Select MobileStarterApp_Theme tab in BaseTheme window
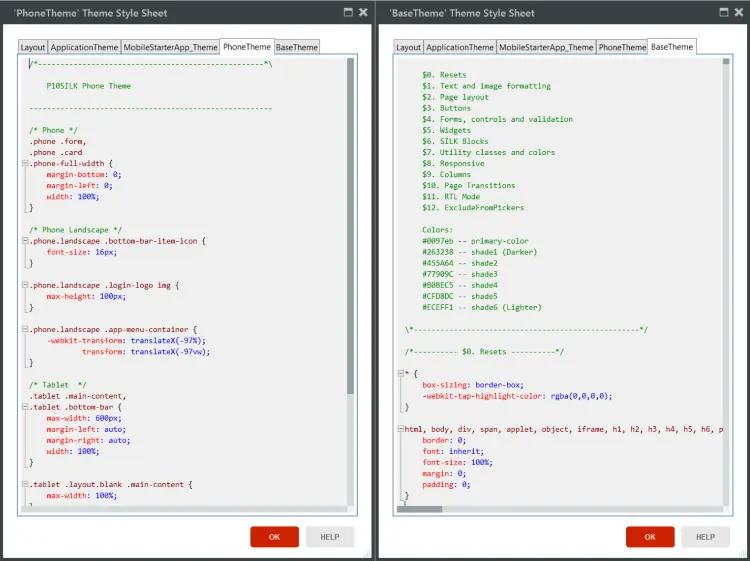Screen dimensions: 750x561 546,47
